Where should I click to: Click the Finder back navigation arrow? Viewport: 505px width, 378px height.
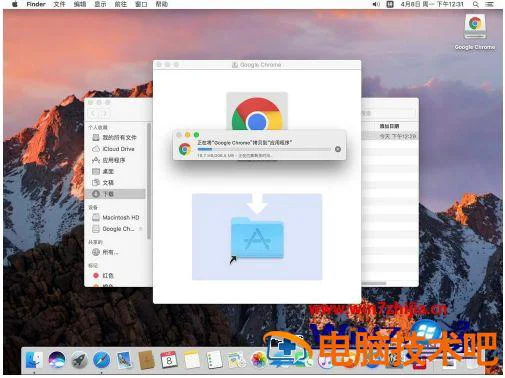pyautogui.click(x=93, y=113)
